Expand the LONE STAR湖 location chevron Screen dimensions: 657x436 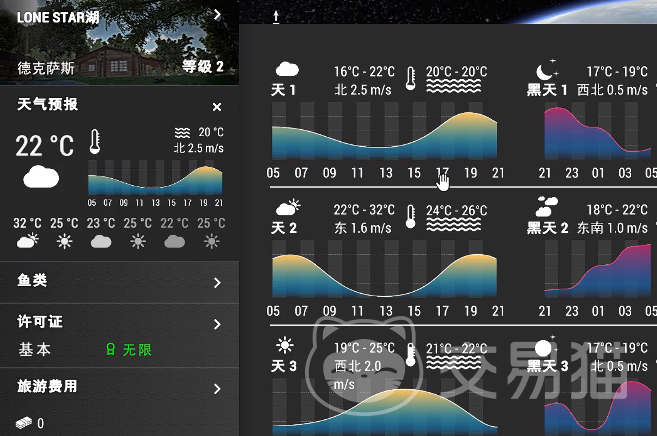tap(217, 15)
